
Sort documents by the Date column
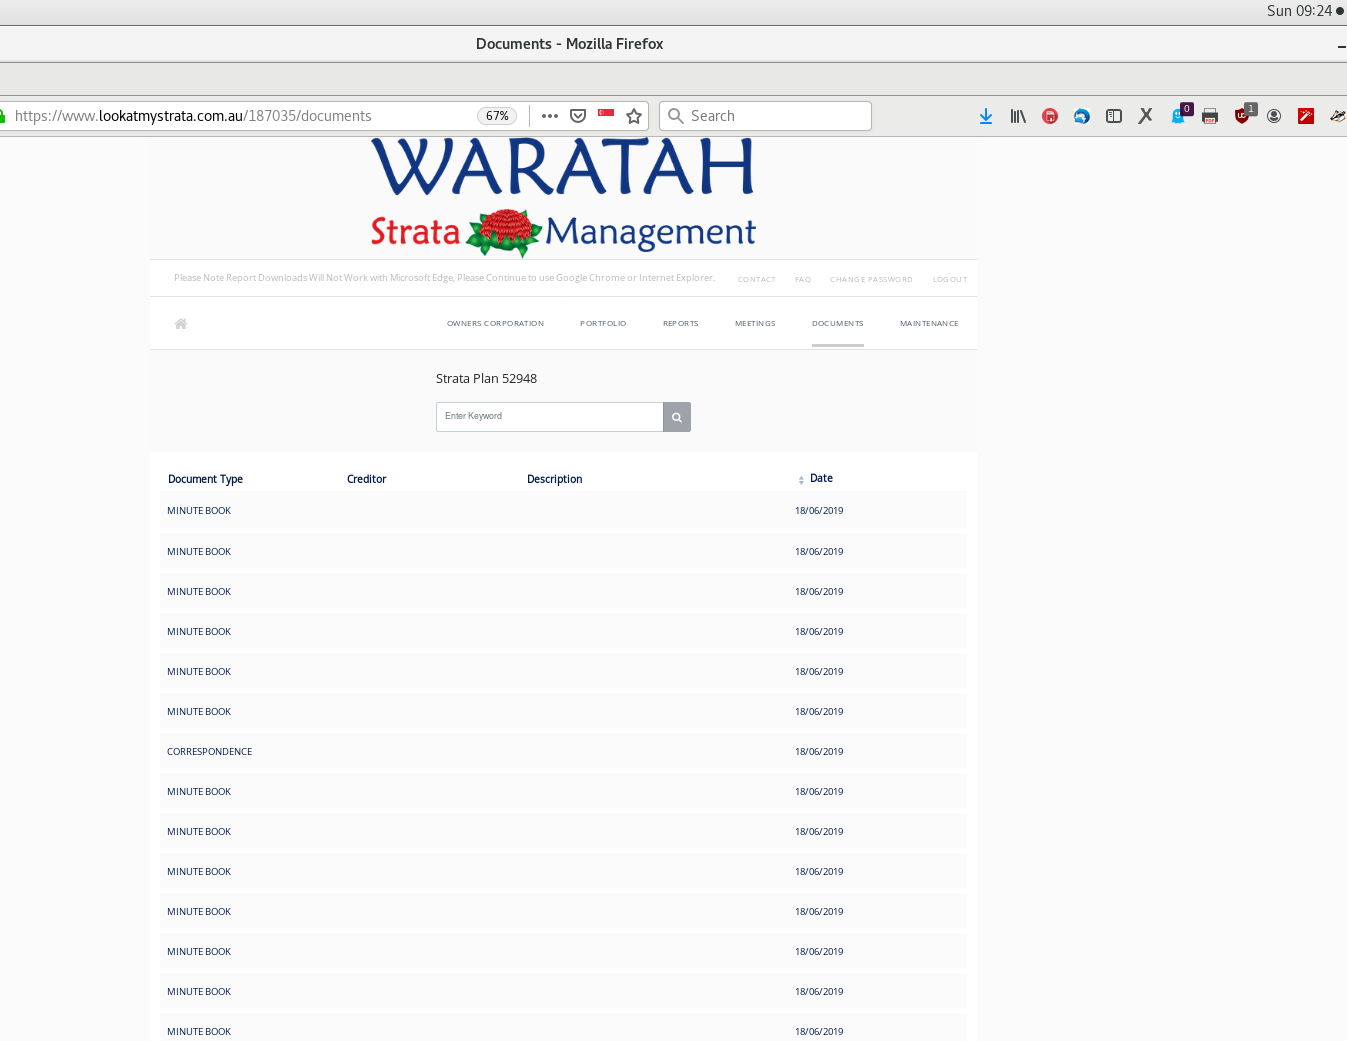(820, 479)
